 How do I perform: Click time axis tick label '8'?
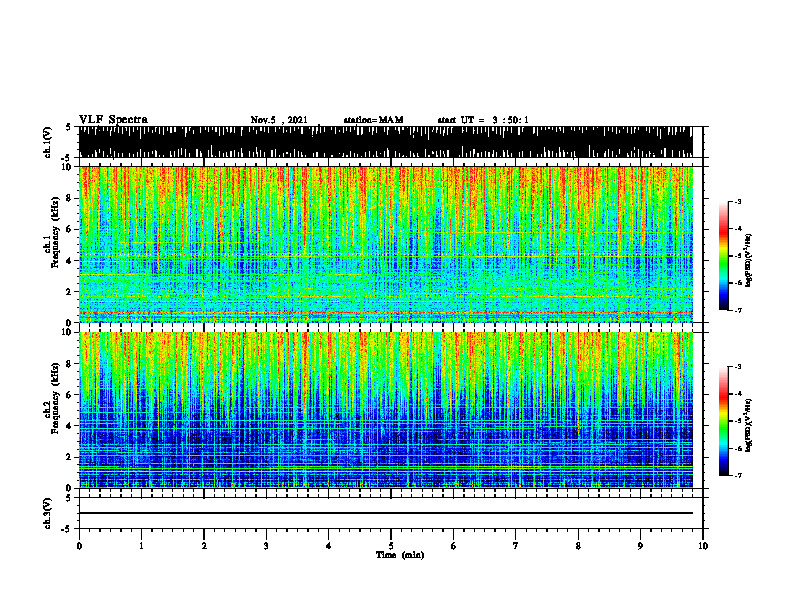pyautogui.click(x=578, y=546)
